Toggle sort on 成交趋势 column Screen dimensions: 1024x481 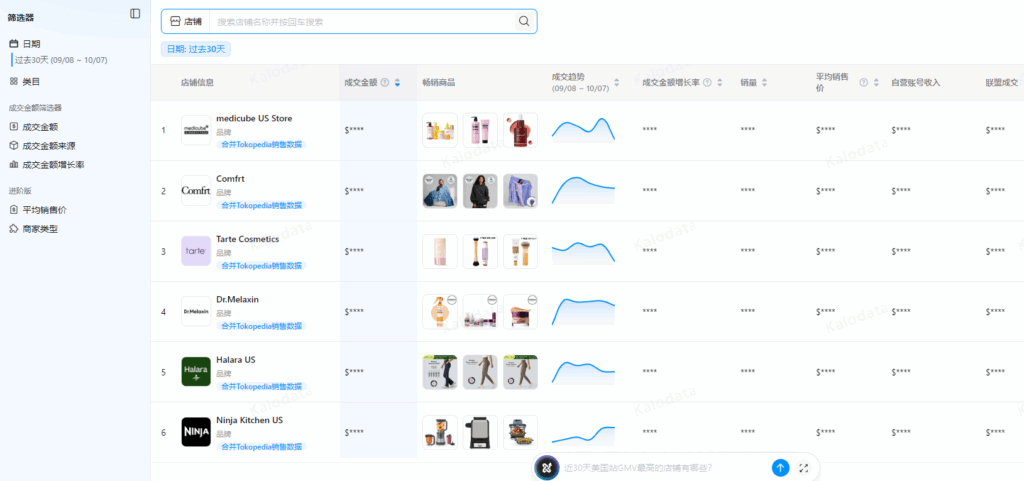[616, 83]
